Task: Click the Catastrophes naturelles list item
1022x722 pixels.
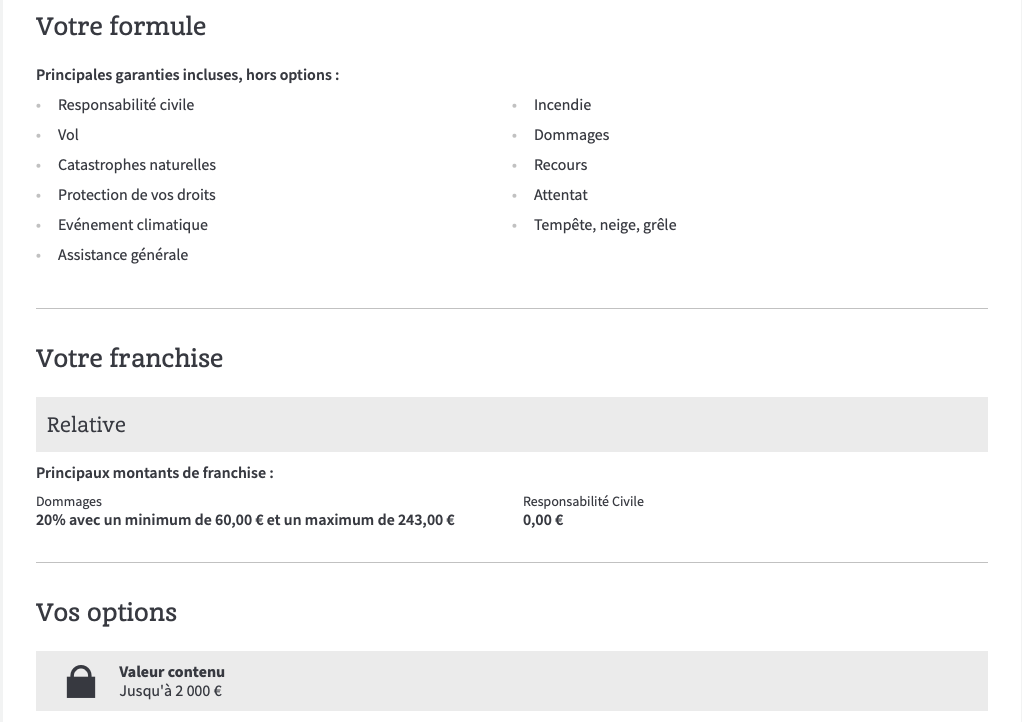Action: [x=137, y=165]
